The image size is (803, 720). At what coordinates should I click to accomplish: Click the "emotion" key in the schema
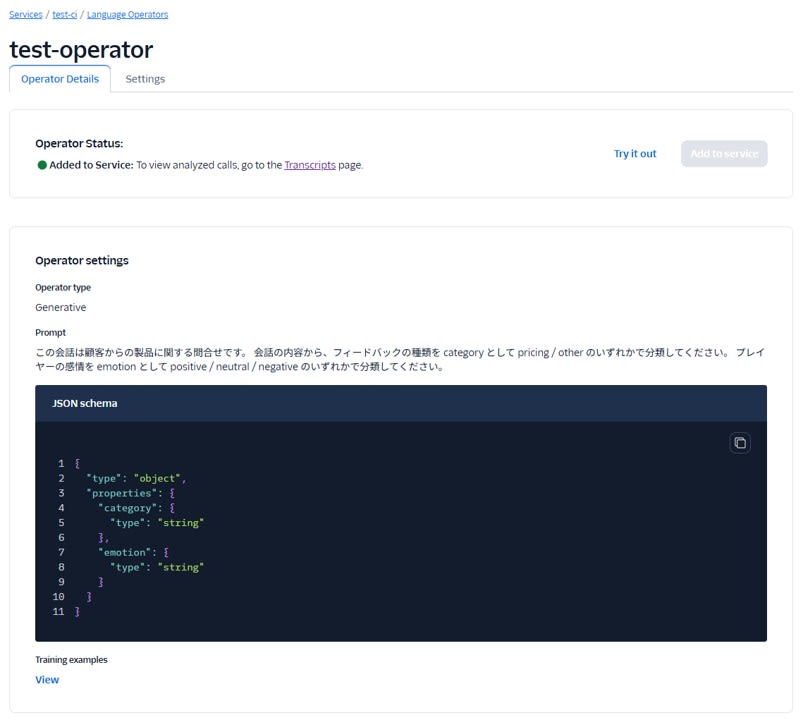pyautogui.click(x=124, y=552)
